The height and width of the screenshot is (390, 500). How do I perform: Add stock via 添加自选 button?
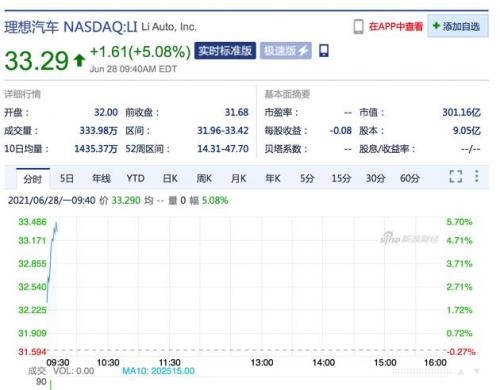[x=458, y=26]
